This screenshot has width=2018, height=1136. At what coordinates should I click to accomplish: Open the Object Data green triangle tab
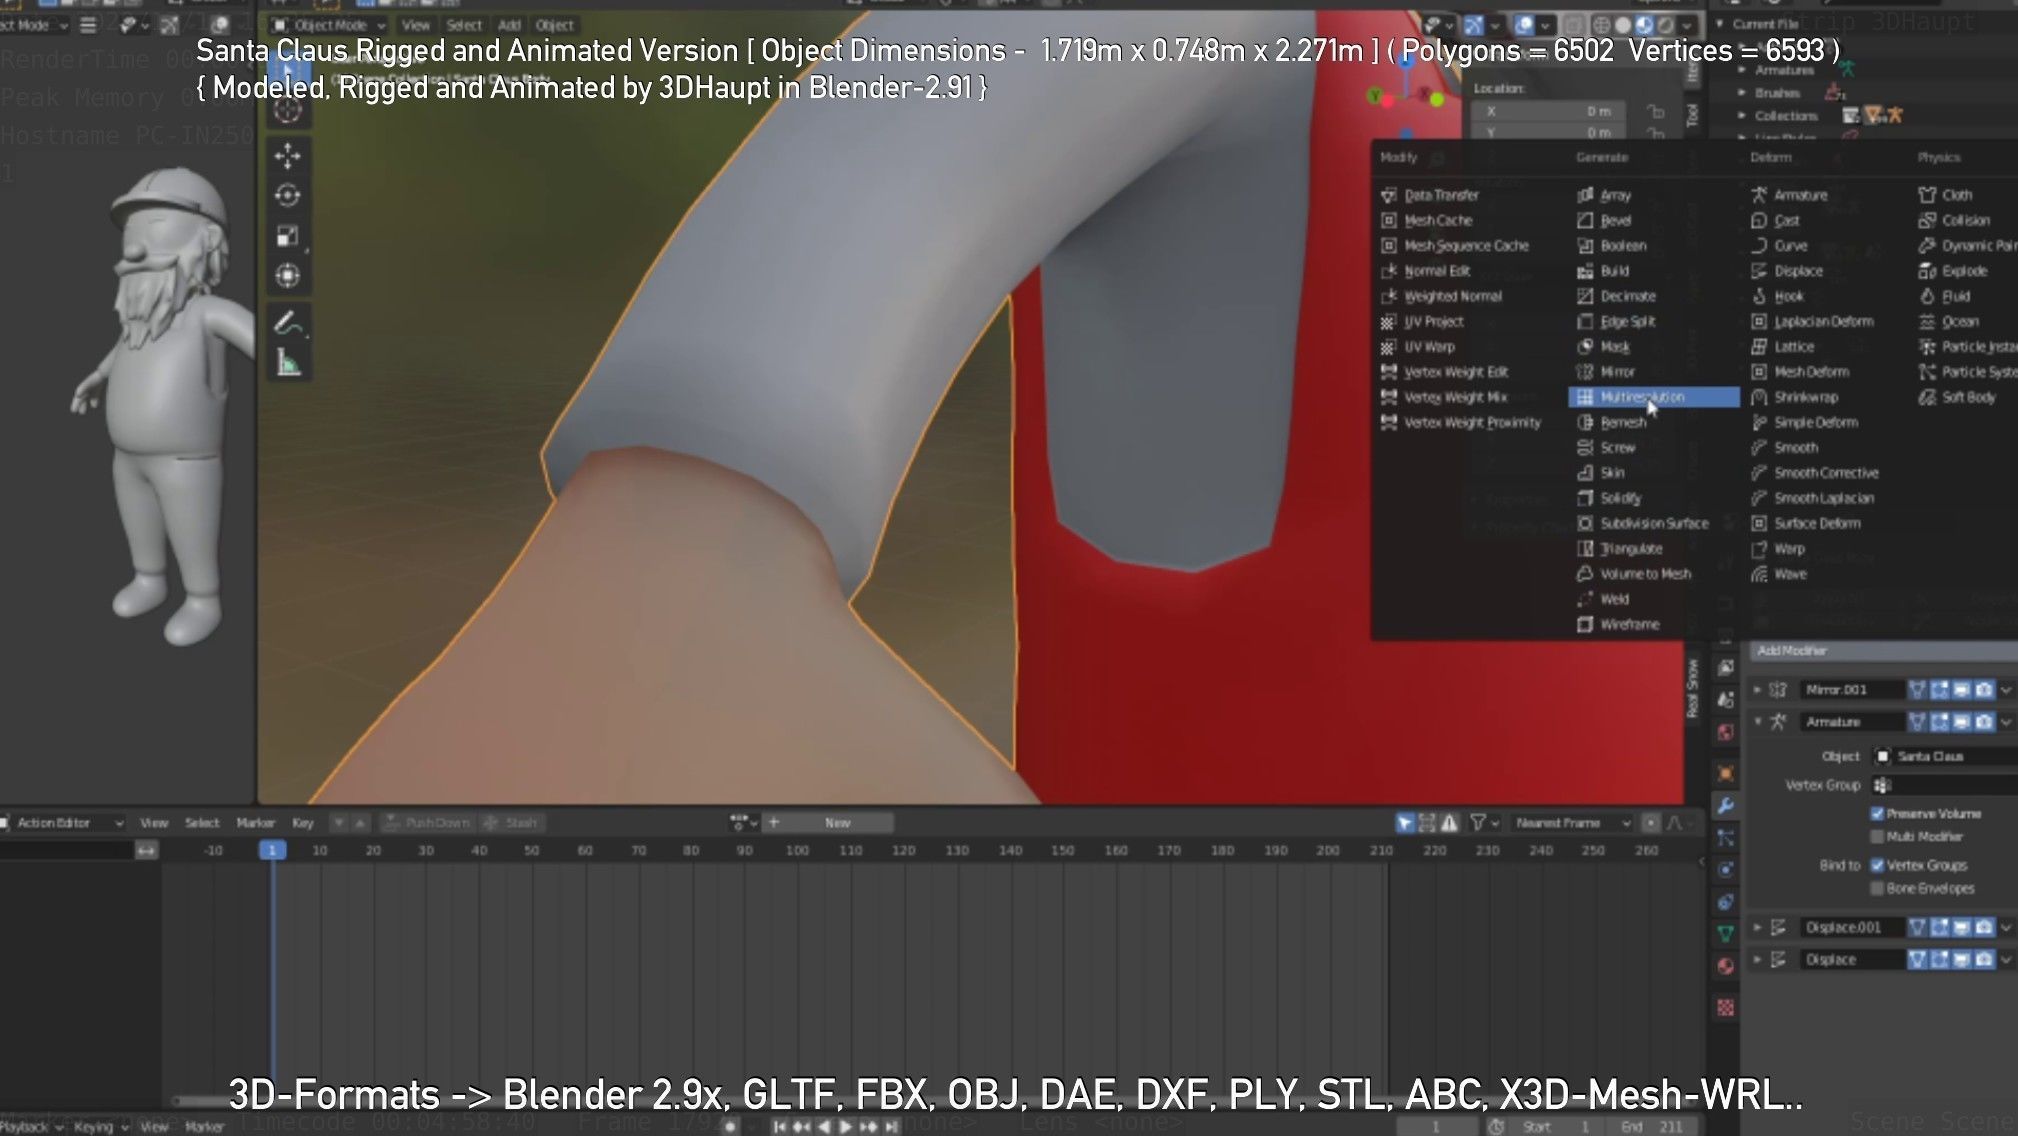coord(1726,934)
